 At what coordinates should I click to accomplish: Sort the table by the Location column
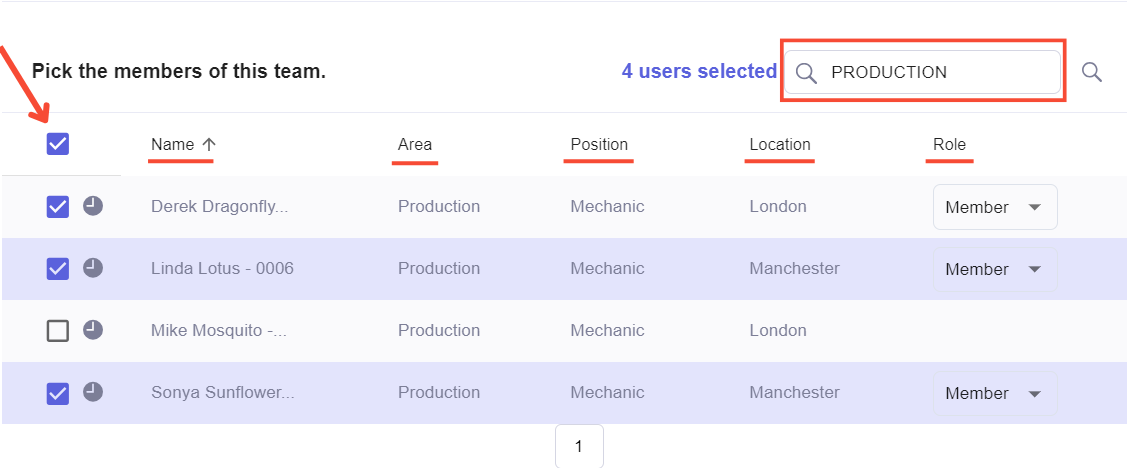pyautogui.click(x=780, y=144)
